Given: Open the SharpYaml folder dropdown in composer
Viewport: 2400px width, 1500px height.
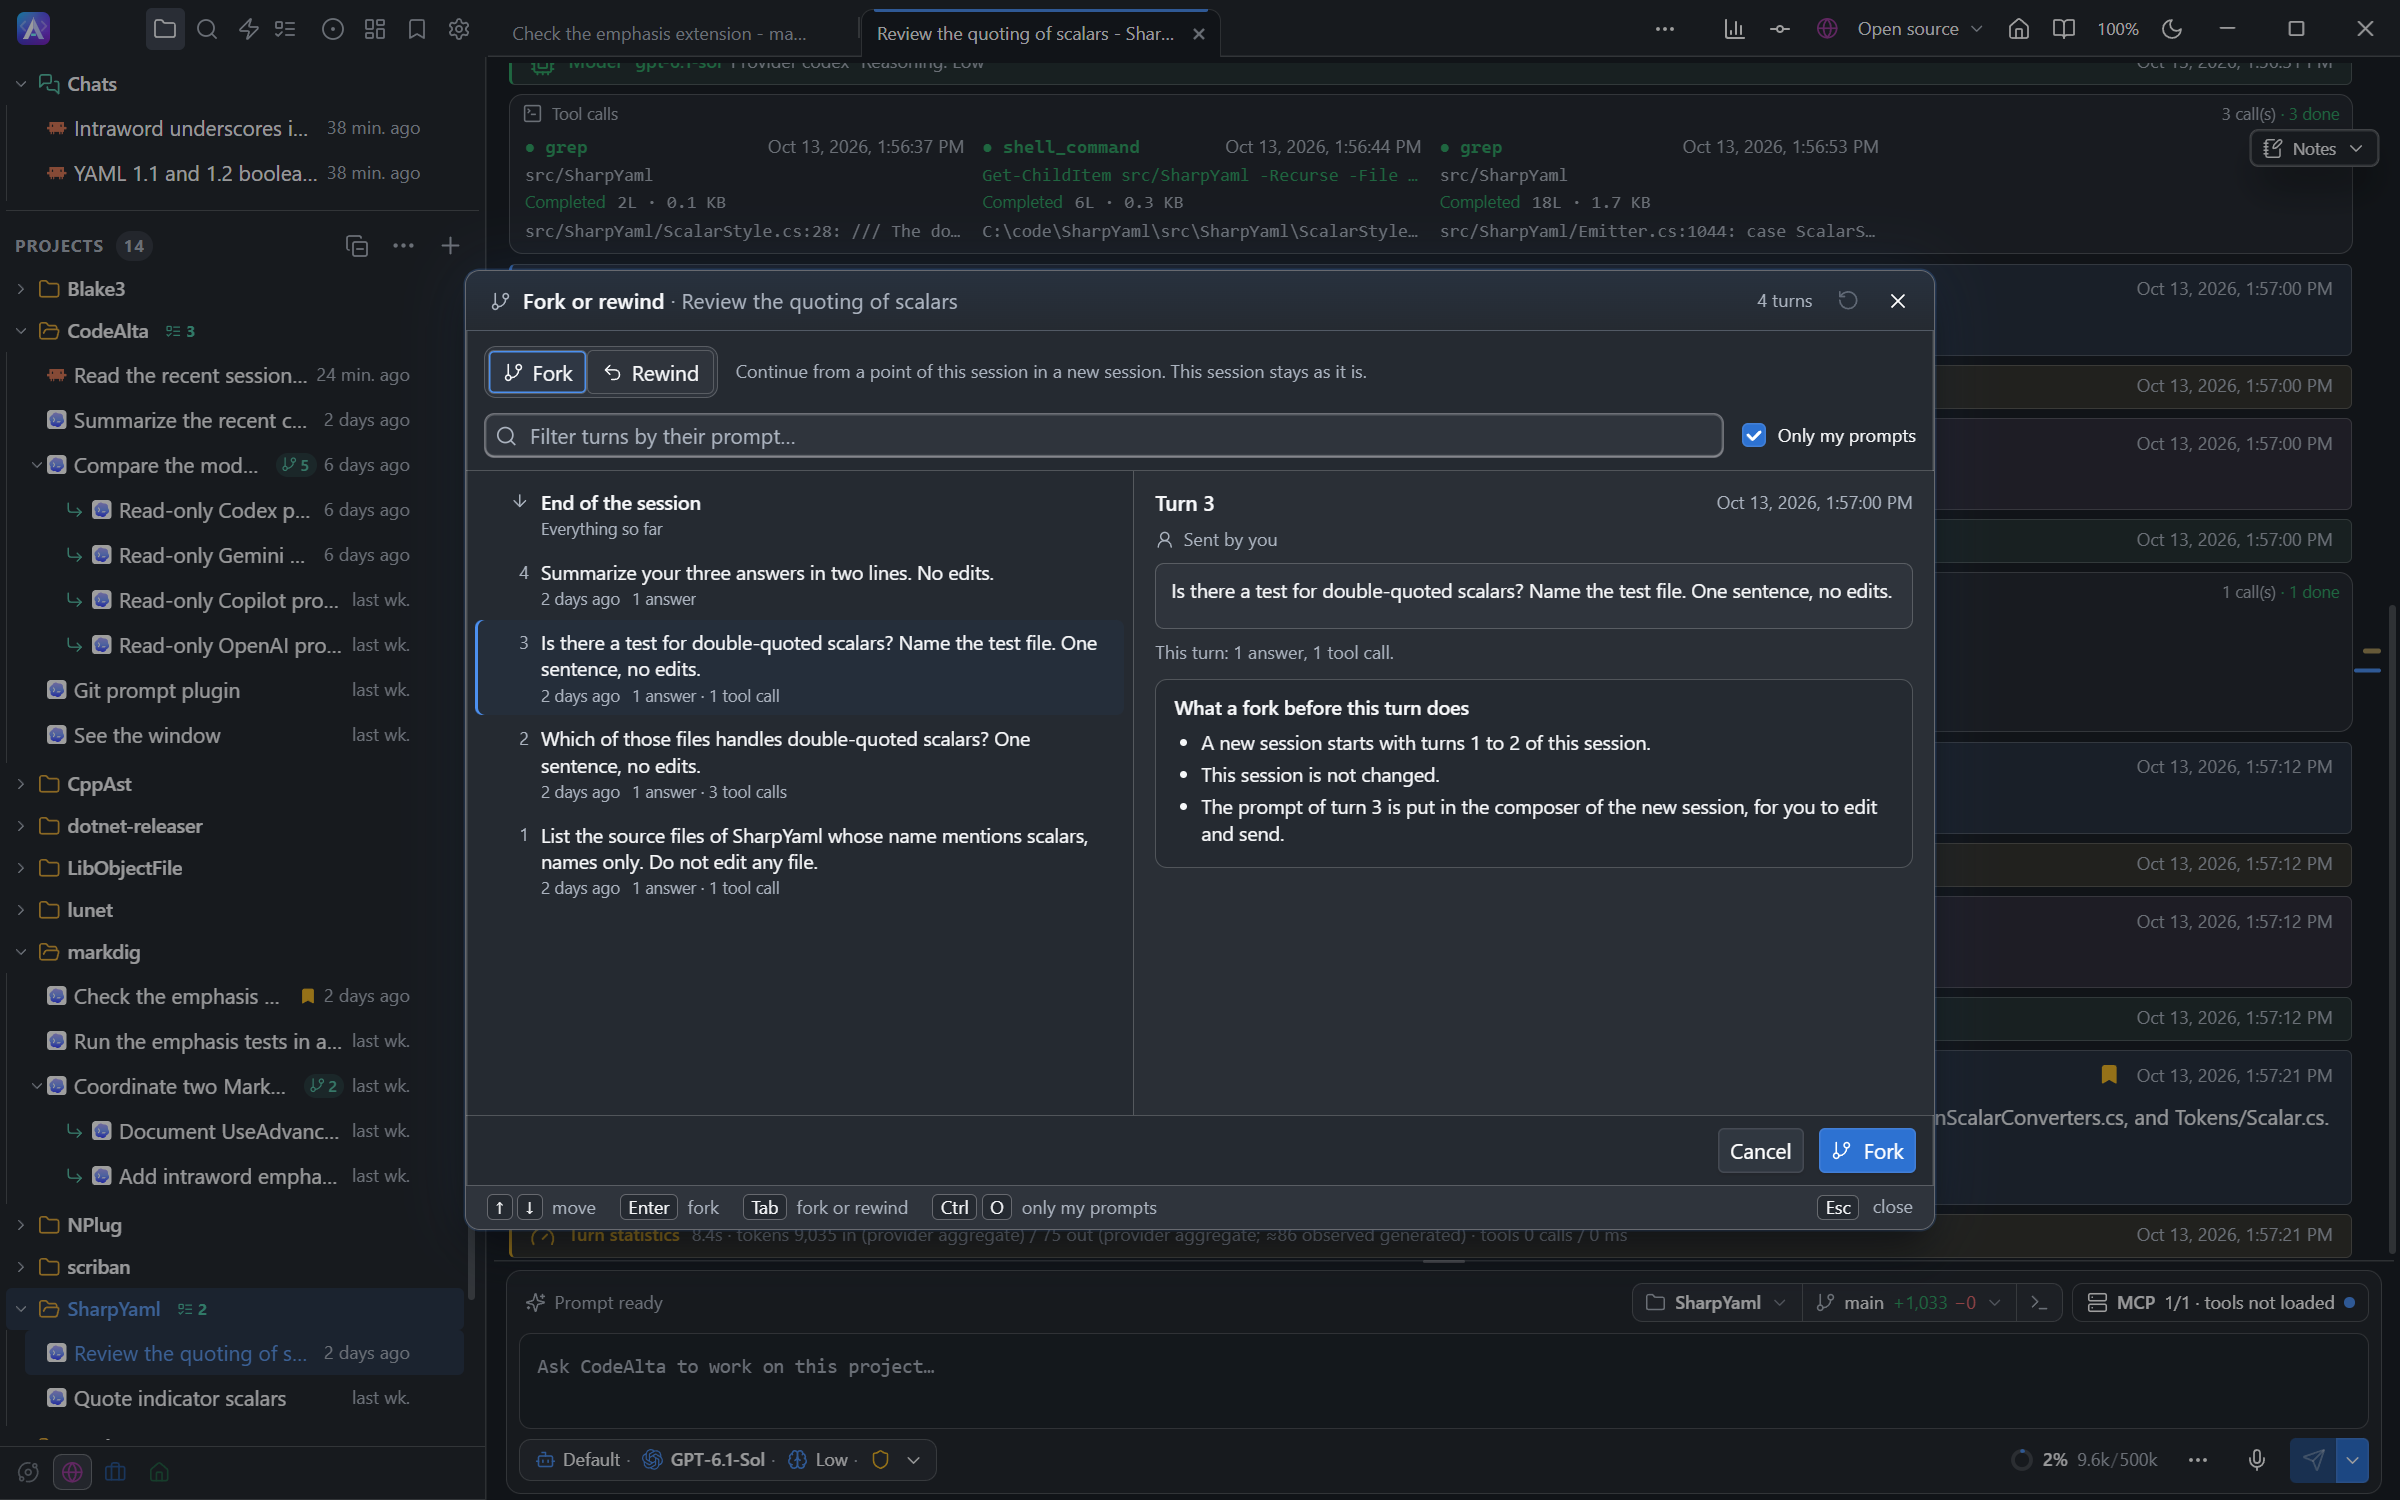Looking at the screenshot, I should [x=1716, y=1303].
